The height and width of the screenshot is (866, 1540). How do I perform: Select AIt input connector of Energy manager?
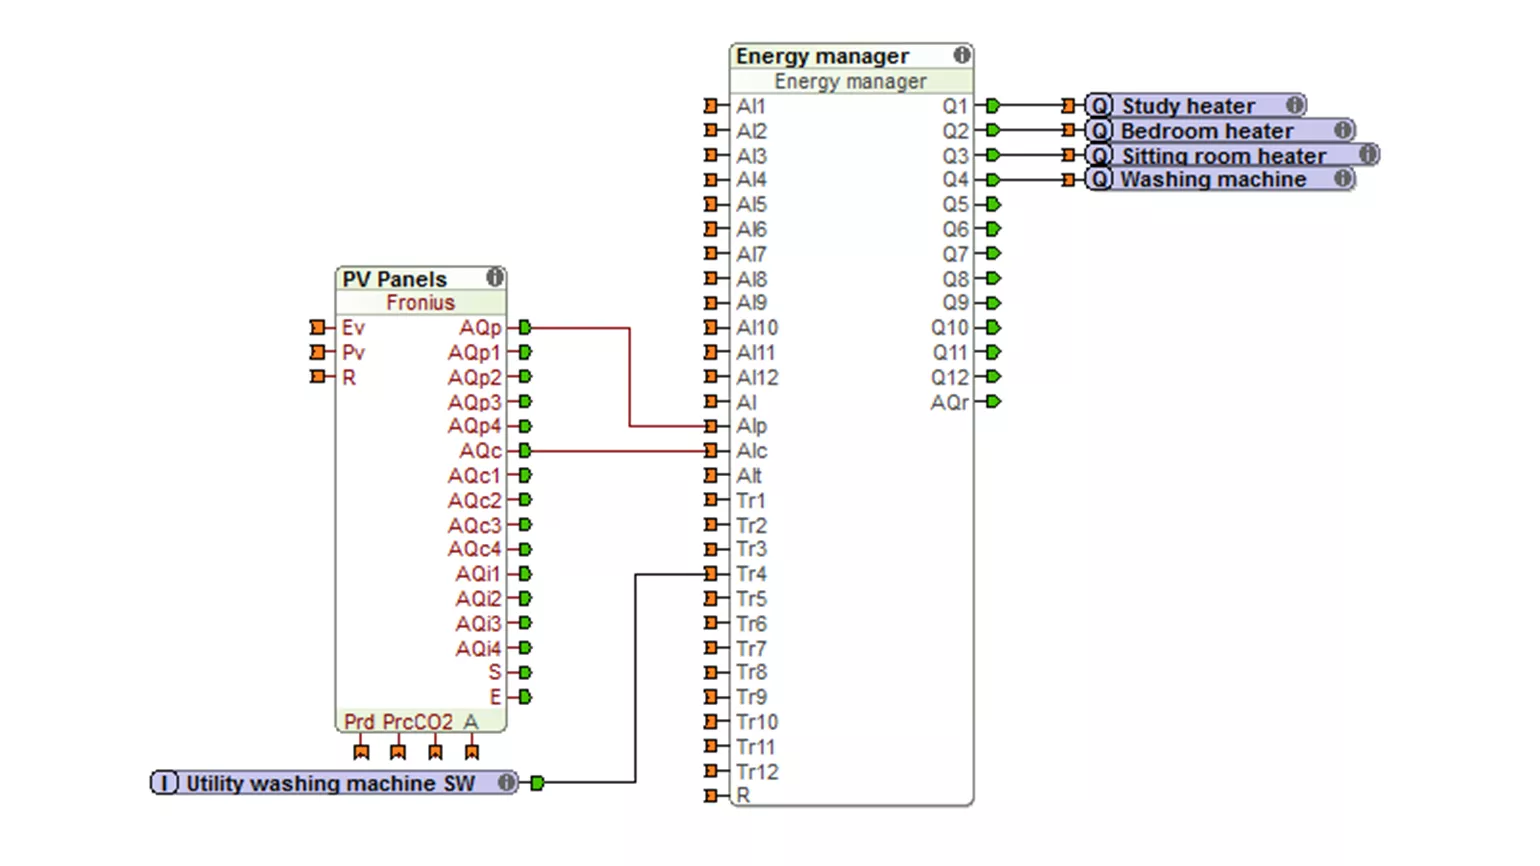(711, 475)
